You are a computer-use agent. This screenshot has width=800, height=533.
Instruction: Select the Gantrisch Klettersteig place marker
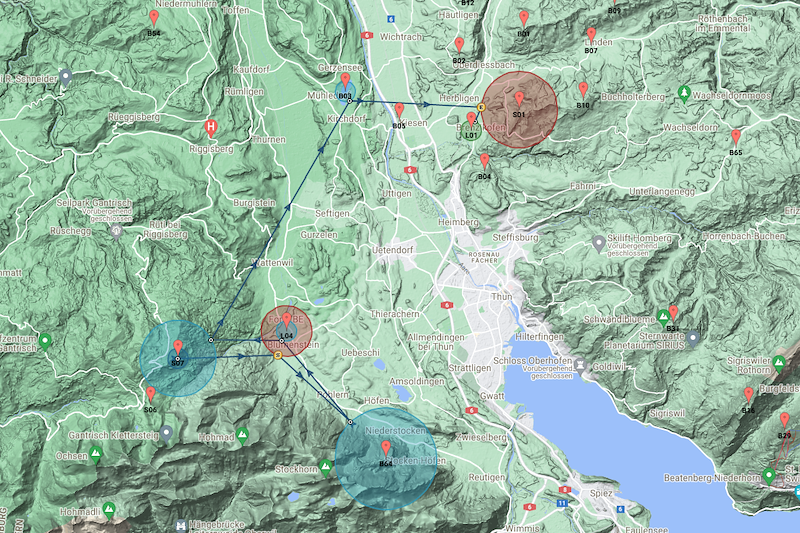pos(167,433)
